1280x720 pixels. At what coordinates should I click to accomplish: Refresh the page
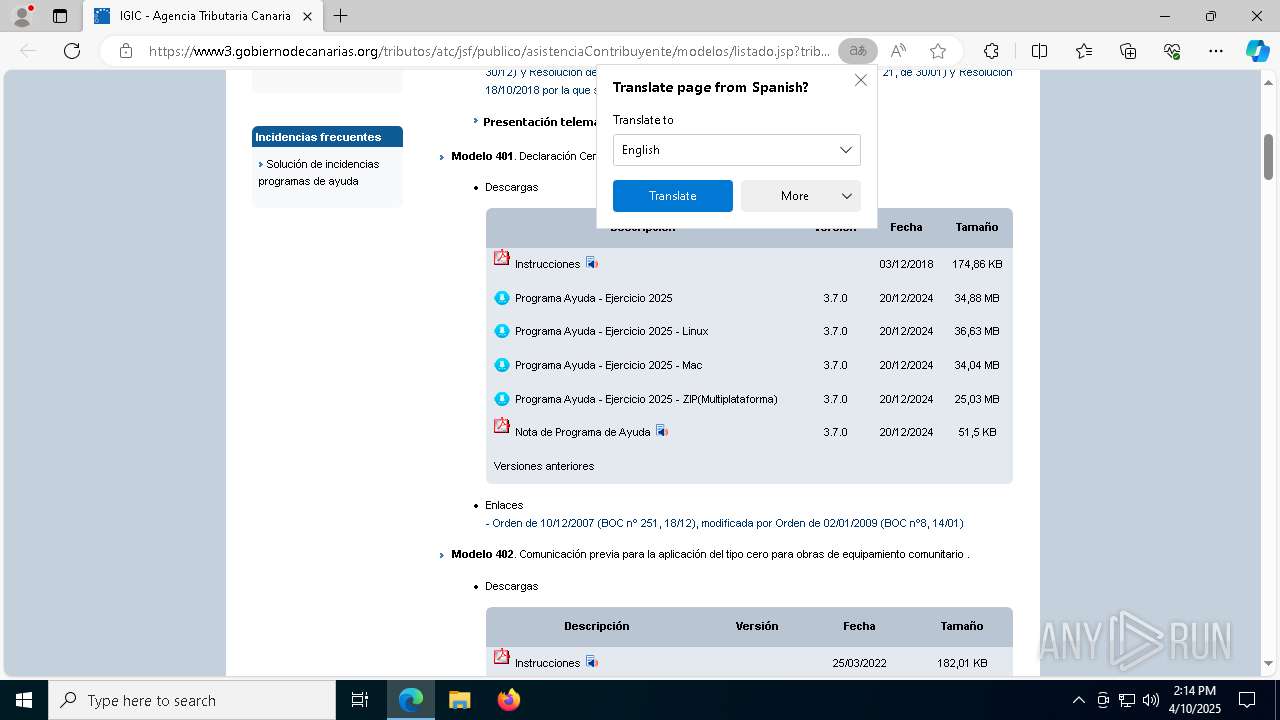click(72, 51)
